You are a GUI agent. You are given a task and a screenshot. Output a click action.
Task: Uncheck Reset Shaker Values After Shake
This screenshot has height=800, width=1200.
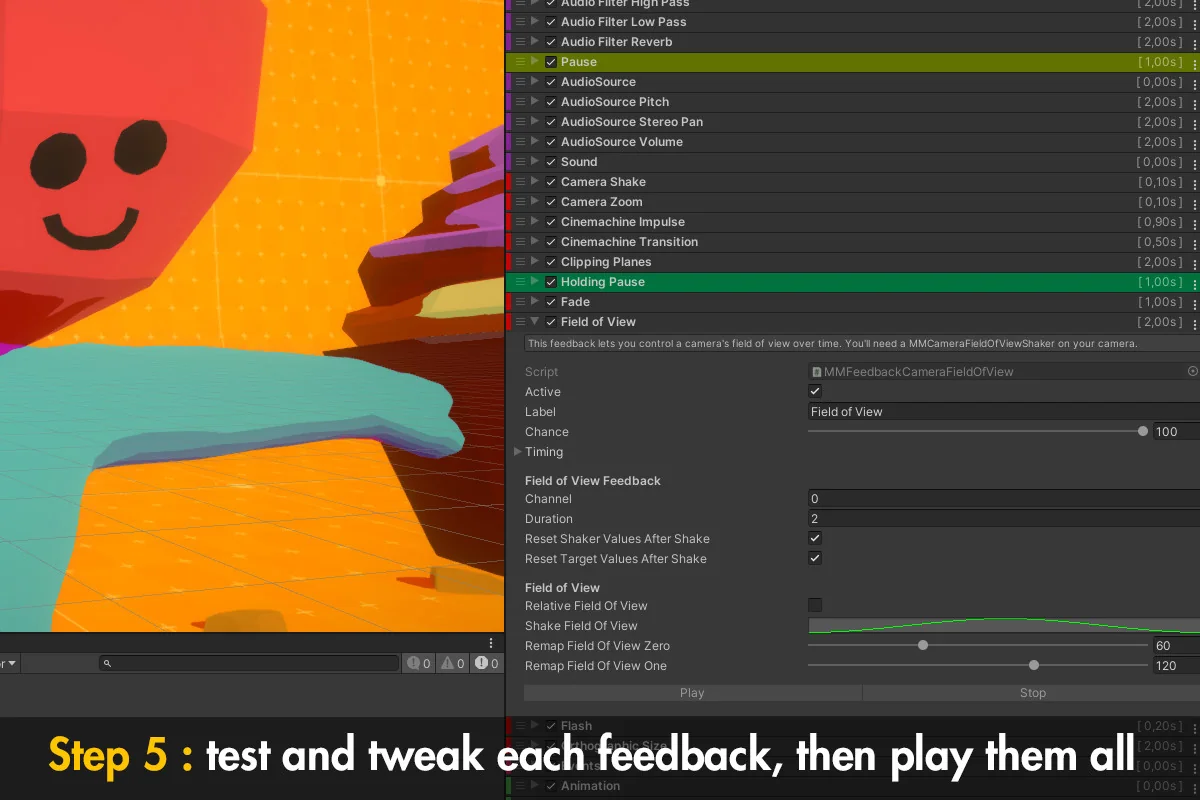click(815, 539)
